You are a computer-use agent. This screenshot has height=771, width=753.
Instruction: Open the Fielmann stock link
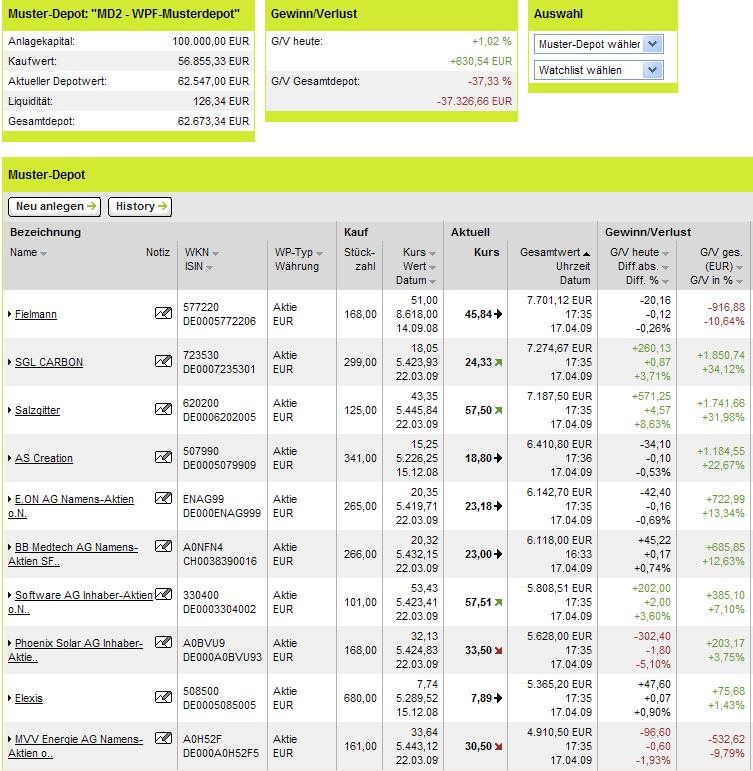(35, 314)
